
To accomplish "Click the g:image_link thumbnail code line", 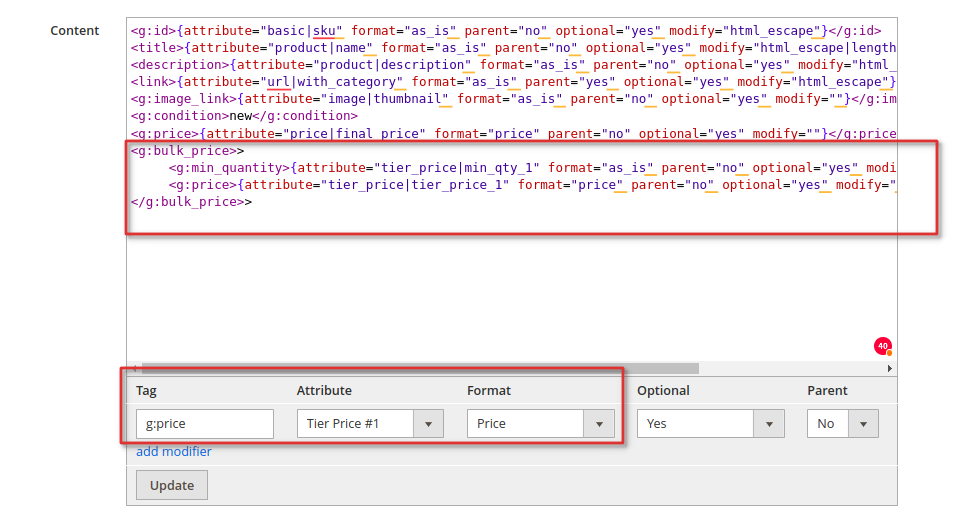I will [x=513, y=99].
